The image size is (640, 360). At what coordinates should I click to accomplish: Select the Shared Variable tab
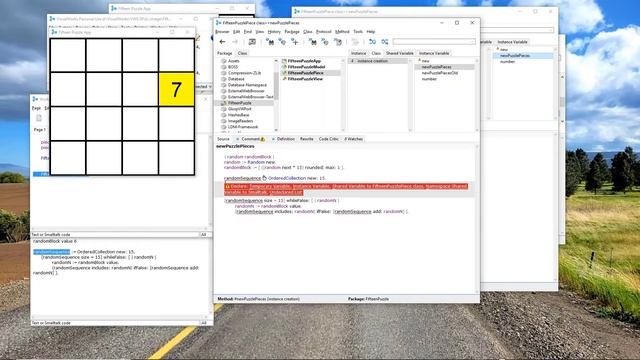pyautogui.click(x=400, y=53)
